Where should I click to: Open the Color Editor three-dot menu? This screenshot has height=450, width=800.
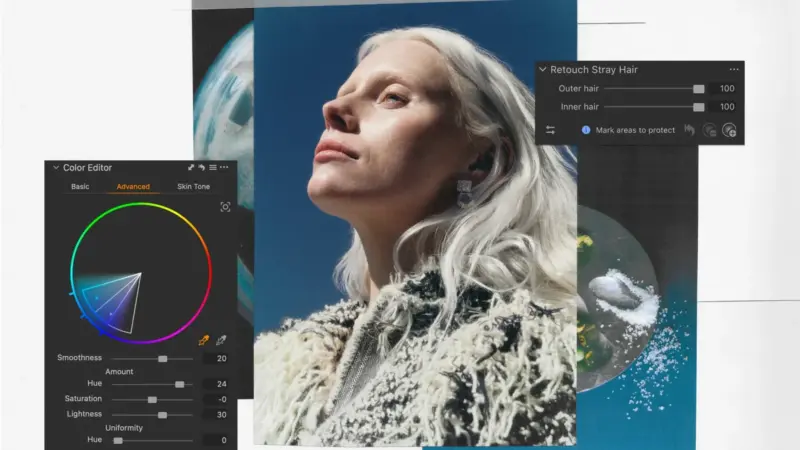point(224,167)
